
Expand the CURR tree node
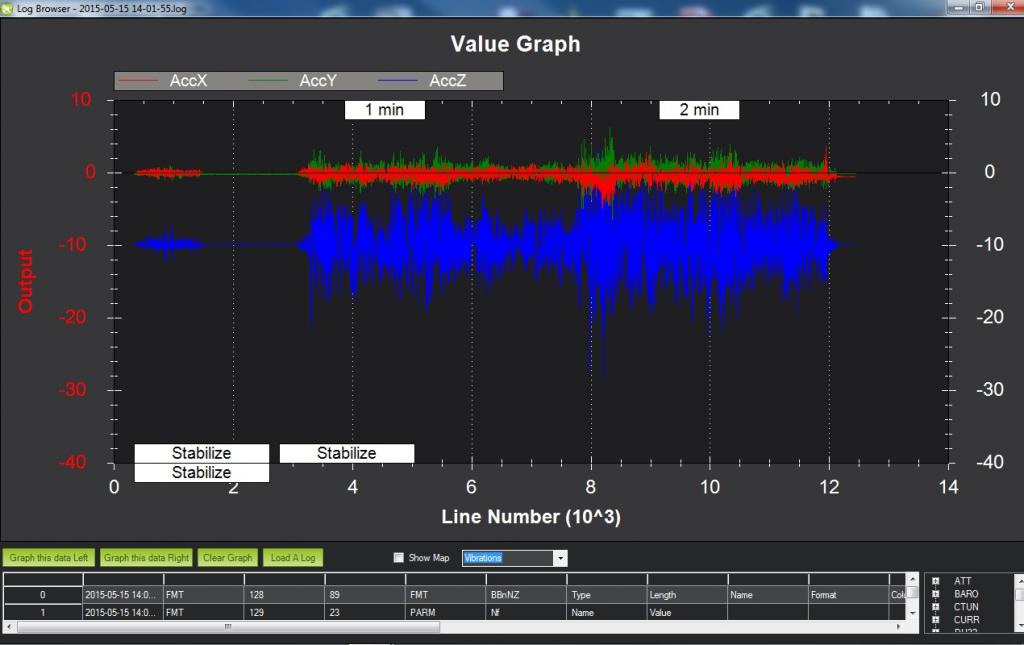tap(935, 620)
